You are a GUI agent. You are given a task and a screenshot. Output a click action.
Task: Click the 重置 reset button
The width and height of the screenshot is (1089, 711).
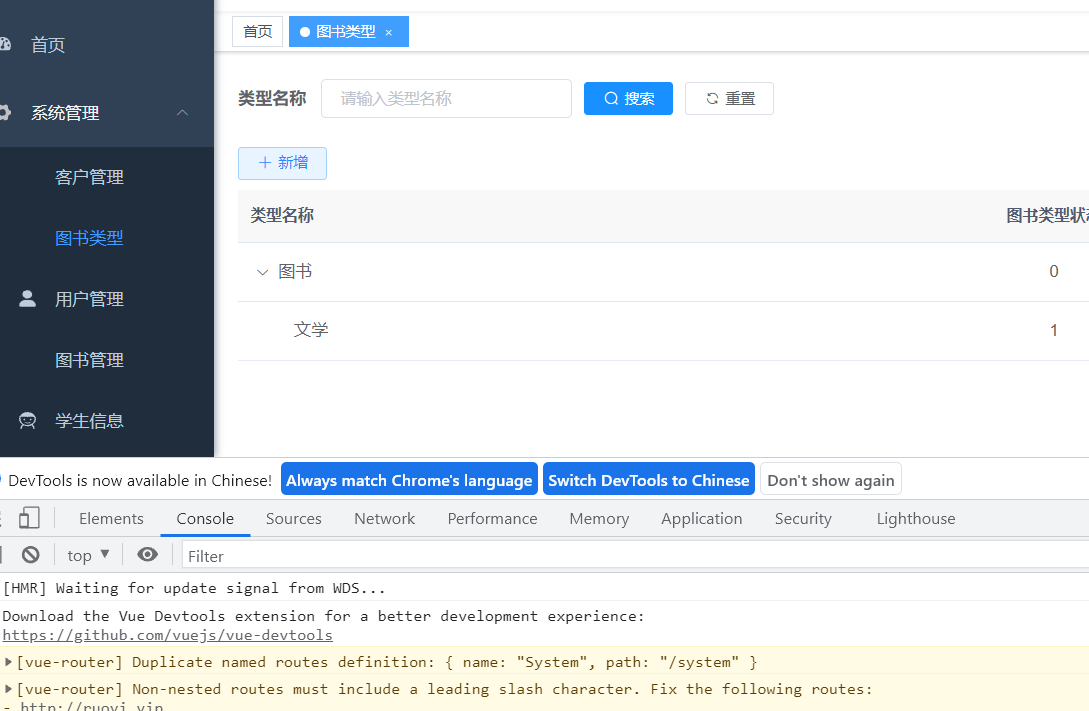coord(729,99)
